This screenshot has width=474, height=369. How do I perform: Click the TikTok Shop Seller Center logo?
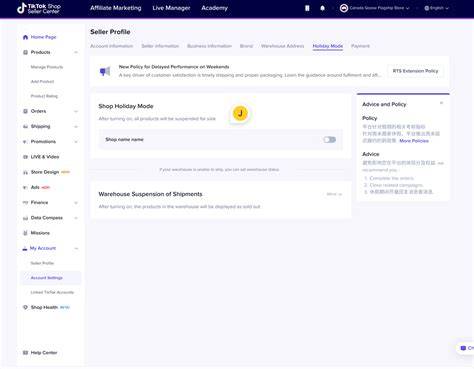click(39, 8)
